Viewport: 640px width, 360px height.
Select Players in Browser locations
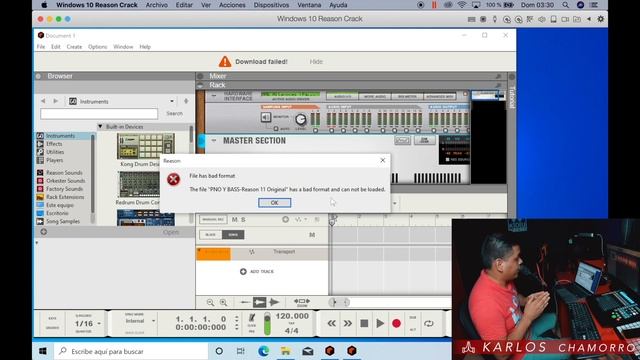(x=55, y=160)
